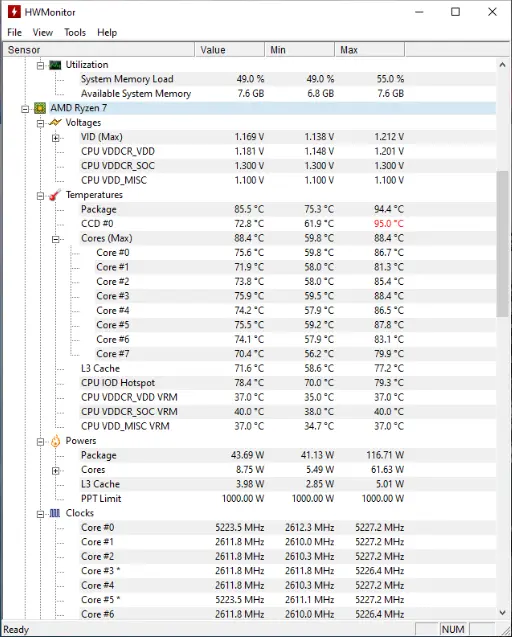Click the Clocks waveform icon
The height and width of the screenshot is (637, 512).
point(55,513)
